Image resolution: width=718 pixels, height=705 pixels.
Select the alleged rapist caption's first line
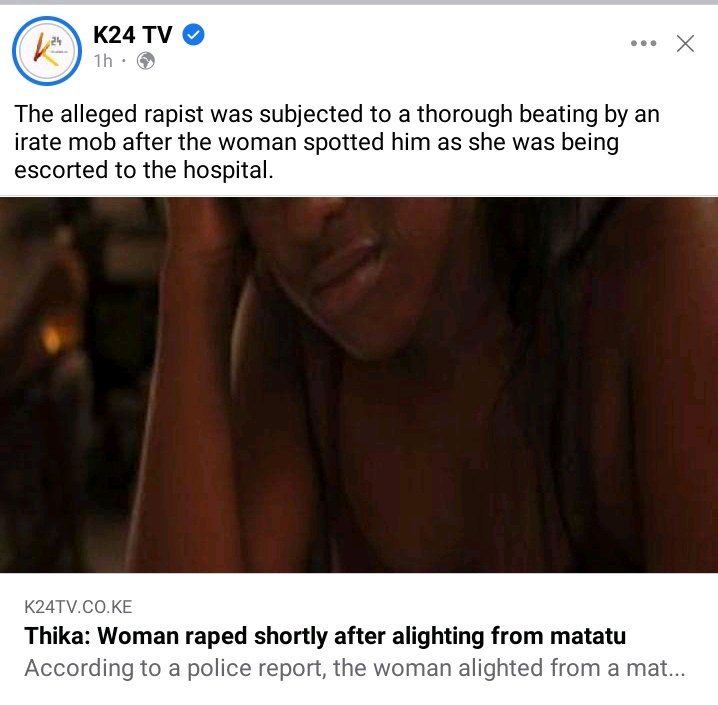(x=337, y=114)
